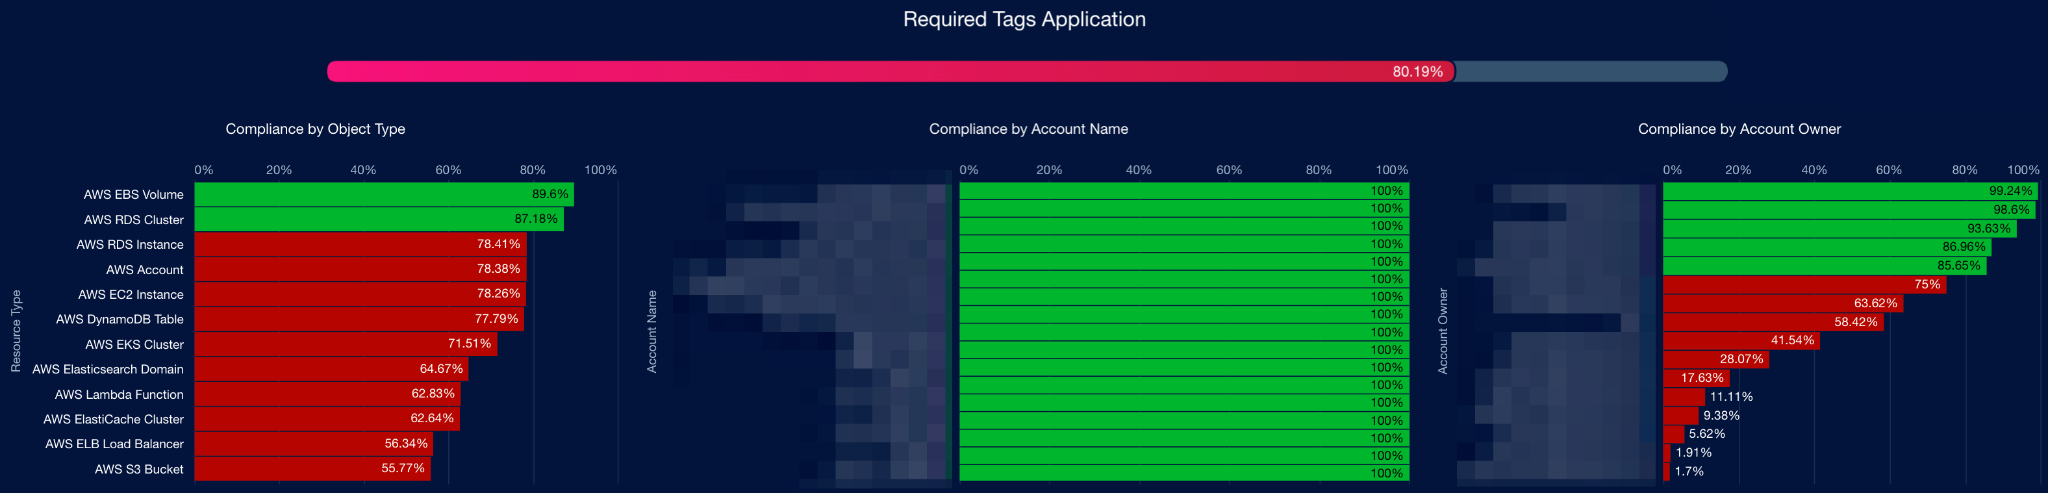Select the 85.65% account owner bar

pyautogui.click(x=1825, y=266)
